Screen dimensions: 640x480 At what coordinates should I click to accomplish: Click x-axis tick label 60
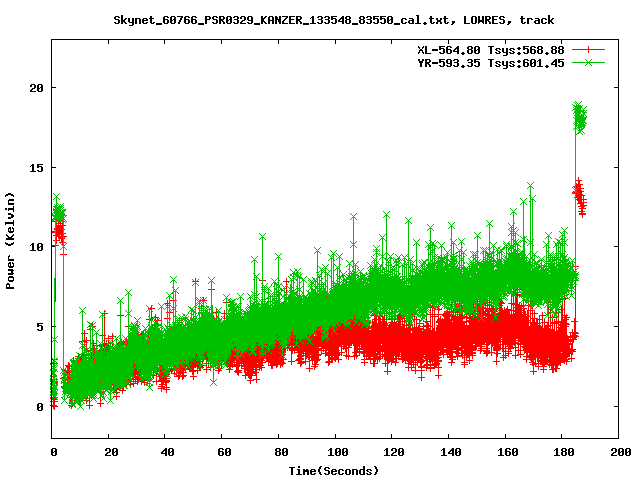coord(224,452)
